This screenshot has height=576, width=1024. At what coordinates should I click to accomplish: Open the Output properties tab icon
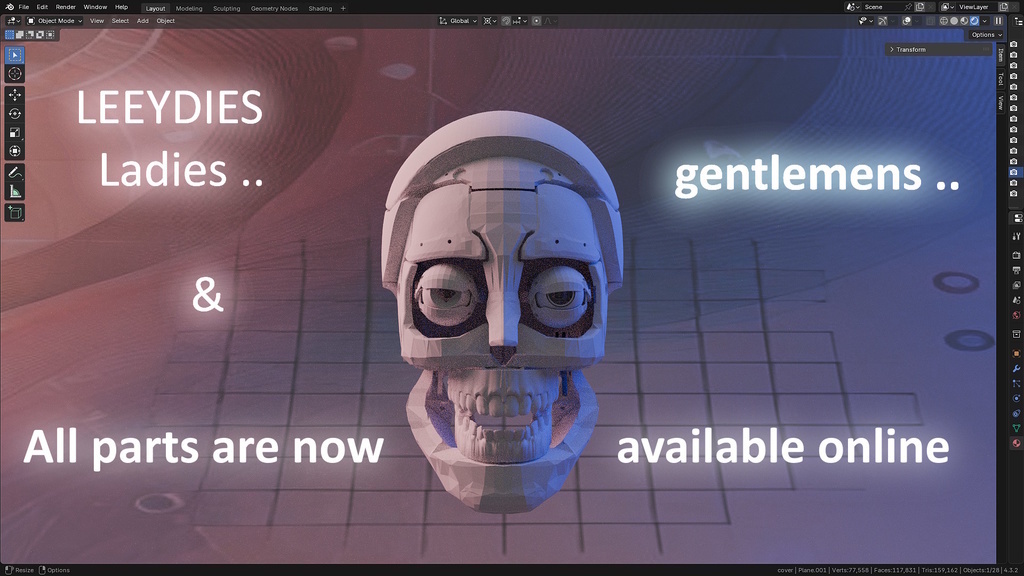[x=1016, y=270]
